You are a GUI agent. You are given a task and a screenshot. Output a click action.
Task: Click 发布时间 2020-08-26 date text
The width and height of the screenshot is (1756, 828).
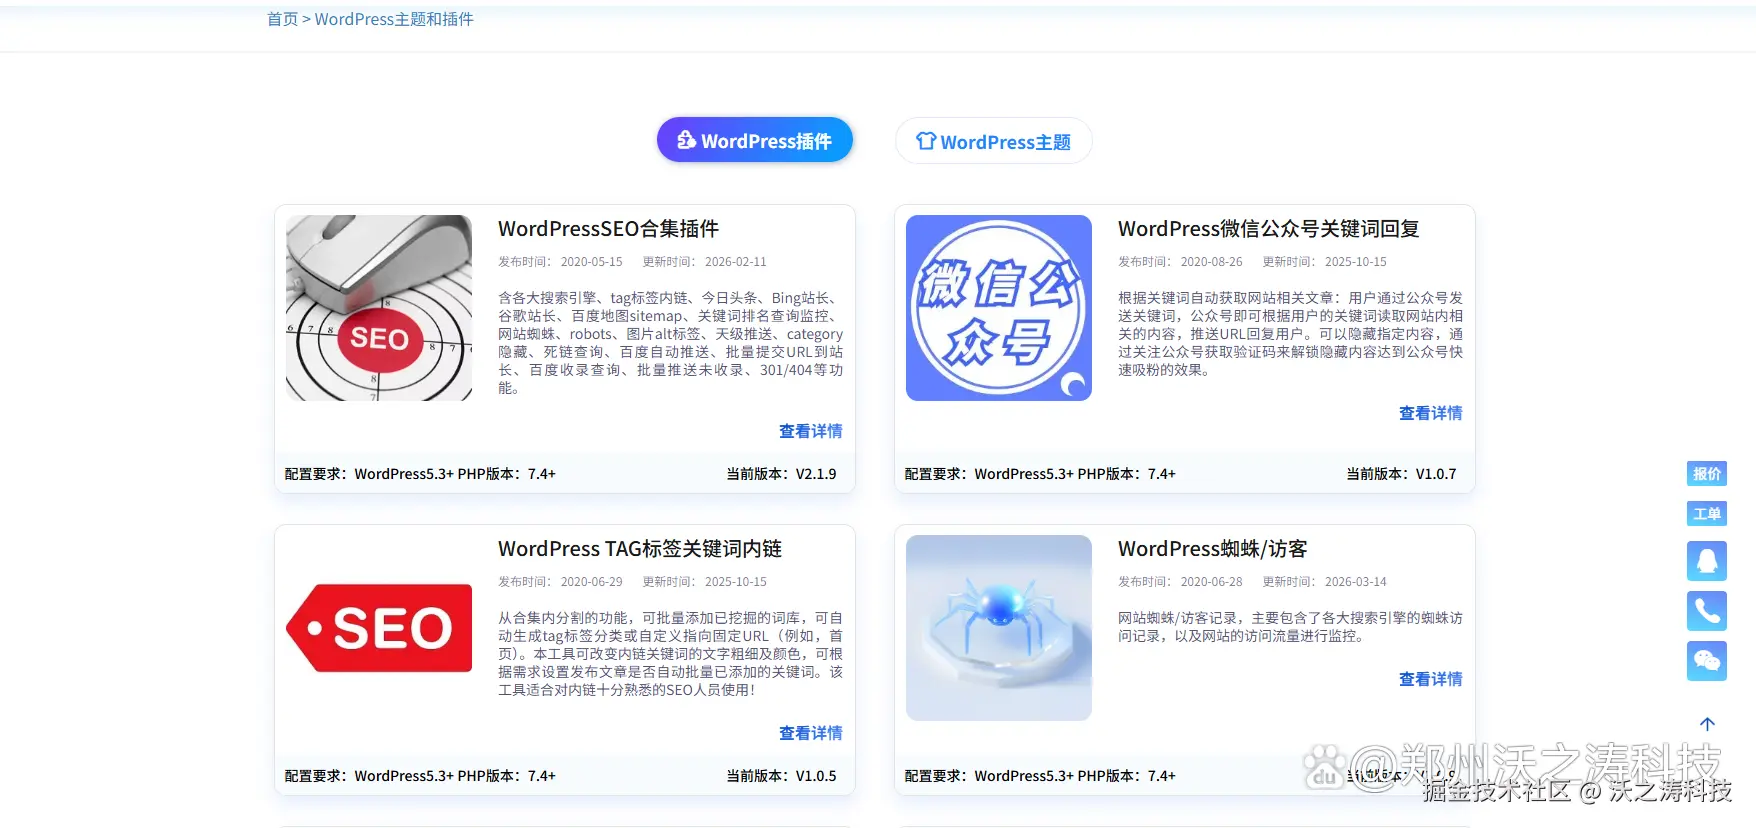[1180, 262]
